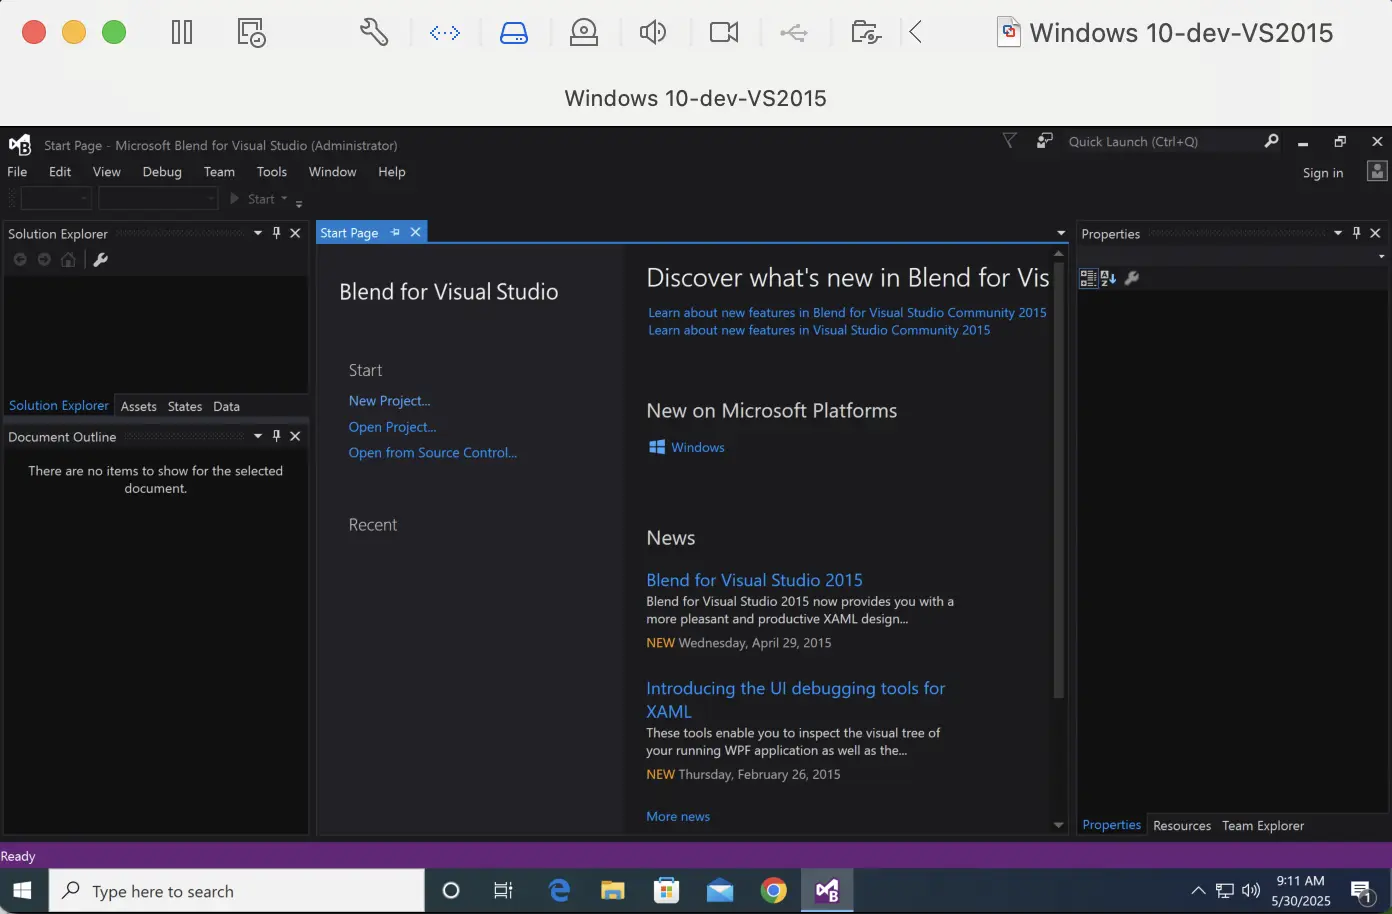
Task: Click the Categorized view icon in Properties
Action: pyautogui.click(x=1088, y=278)
